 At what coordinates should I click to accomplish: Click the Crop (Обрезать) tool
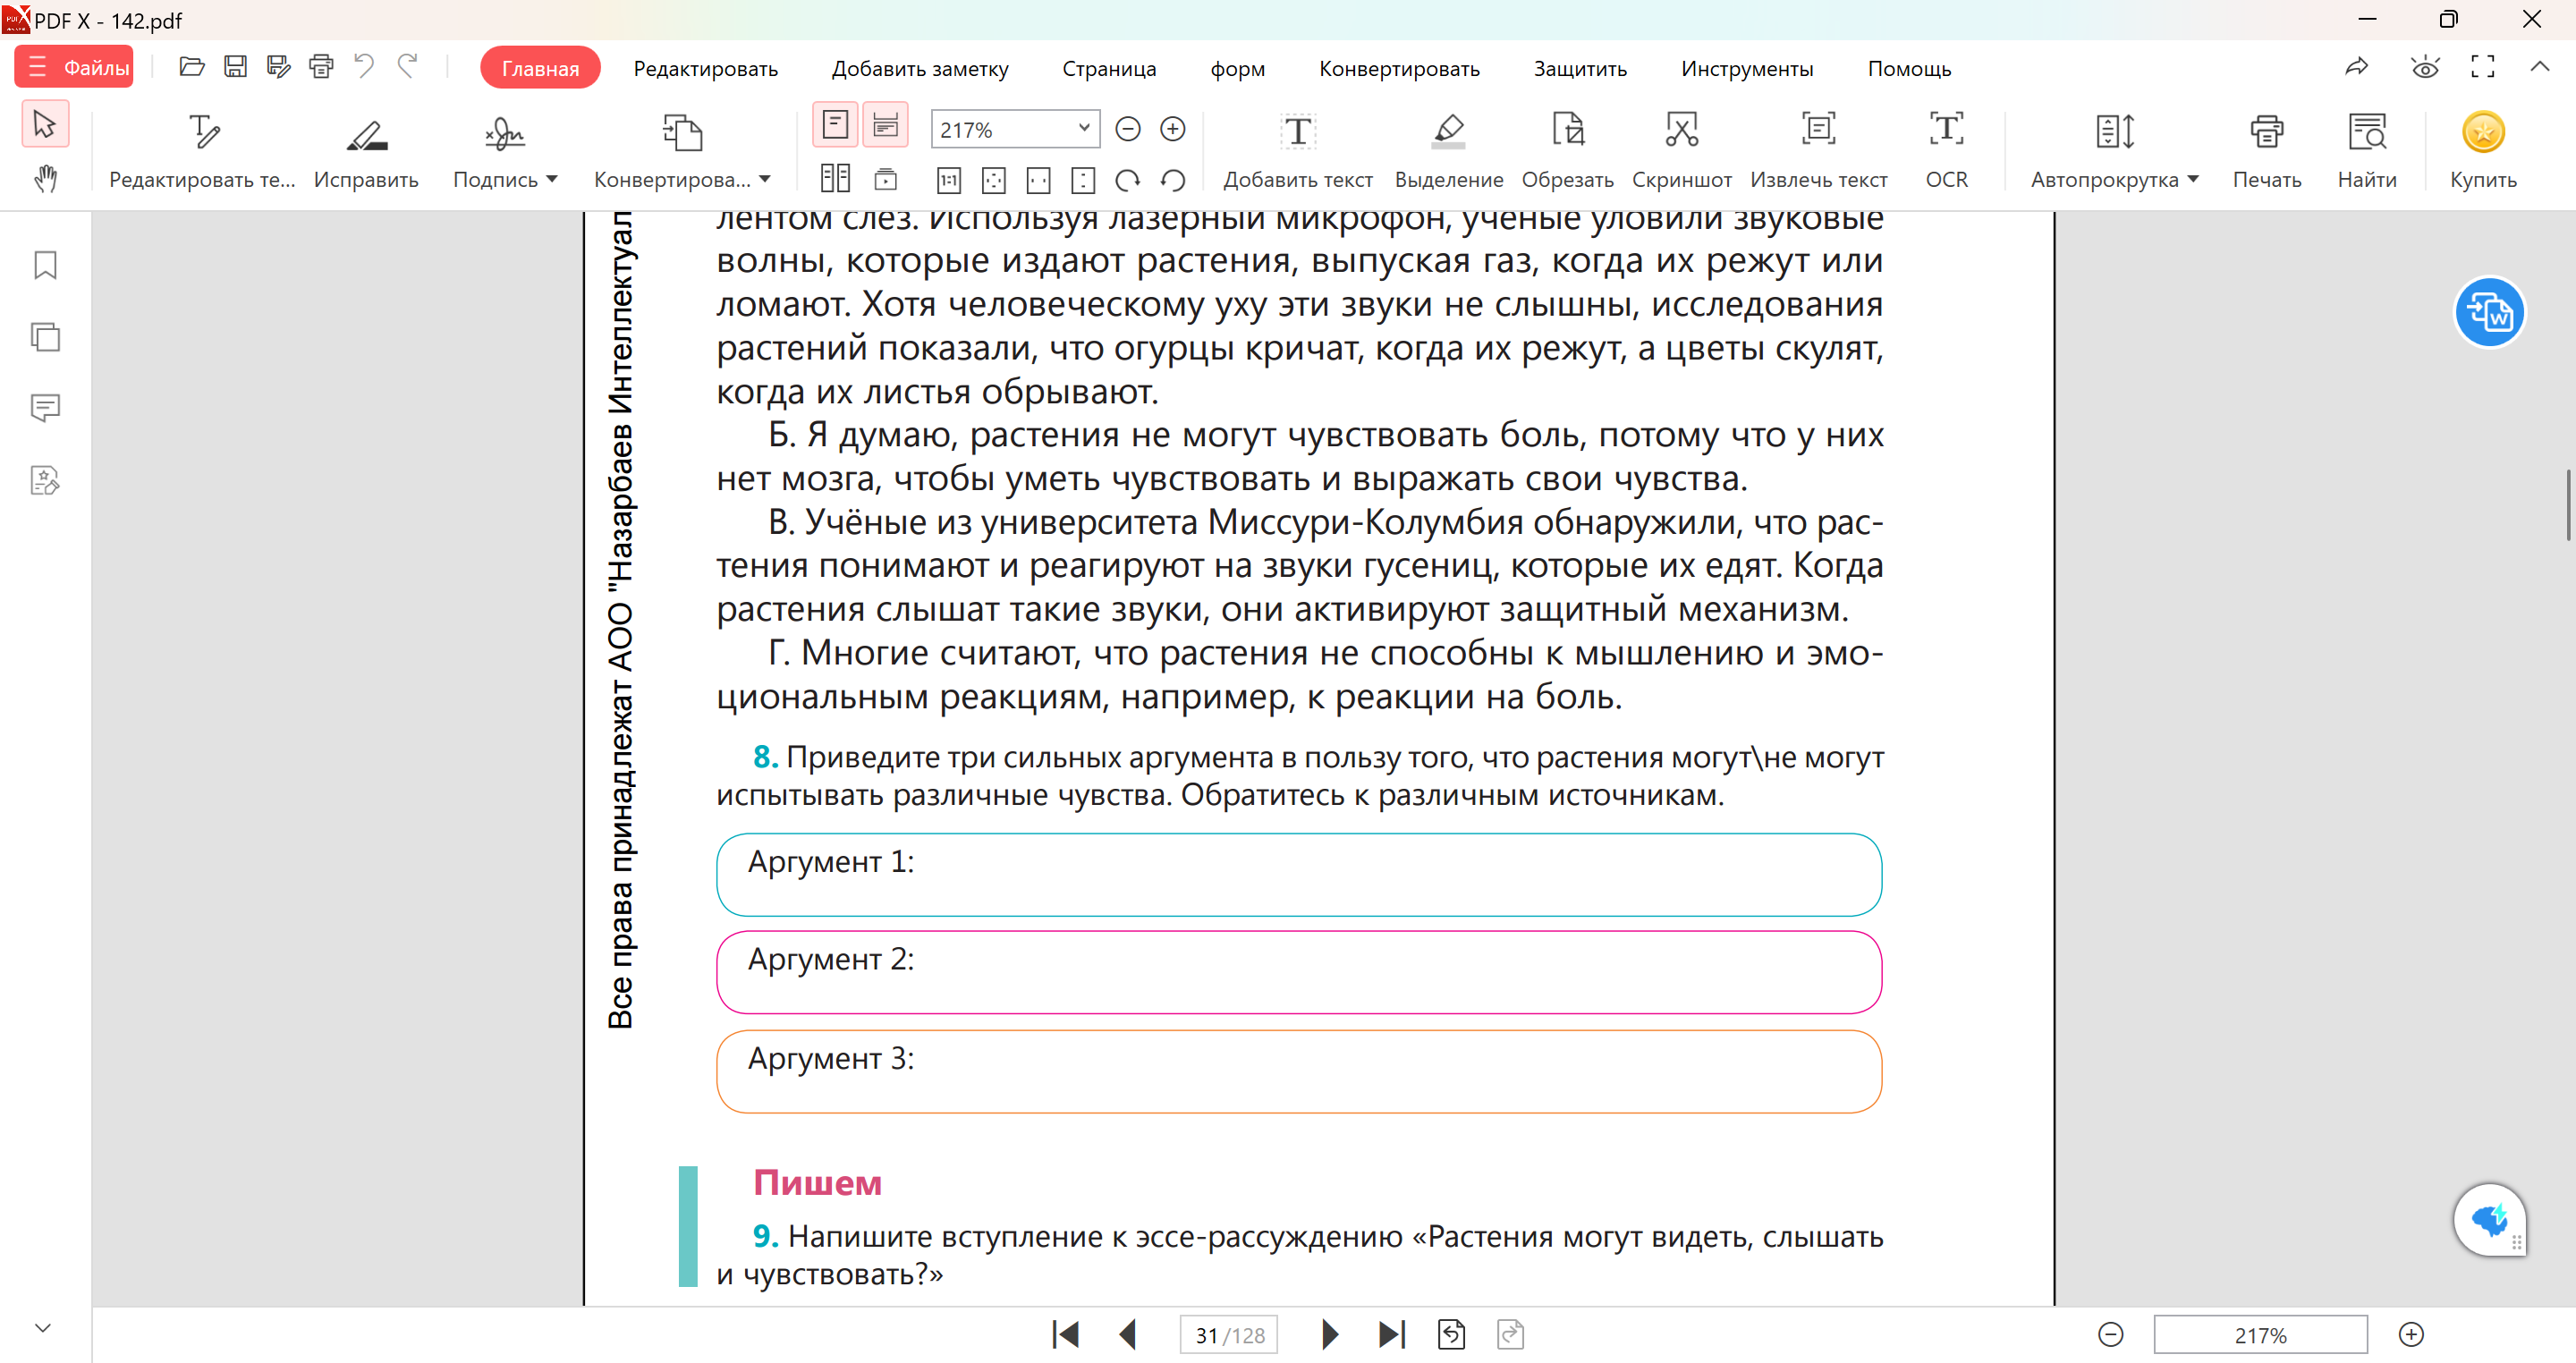coord(1567,131)
